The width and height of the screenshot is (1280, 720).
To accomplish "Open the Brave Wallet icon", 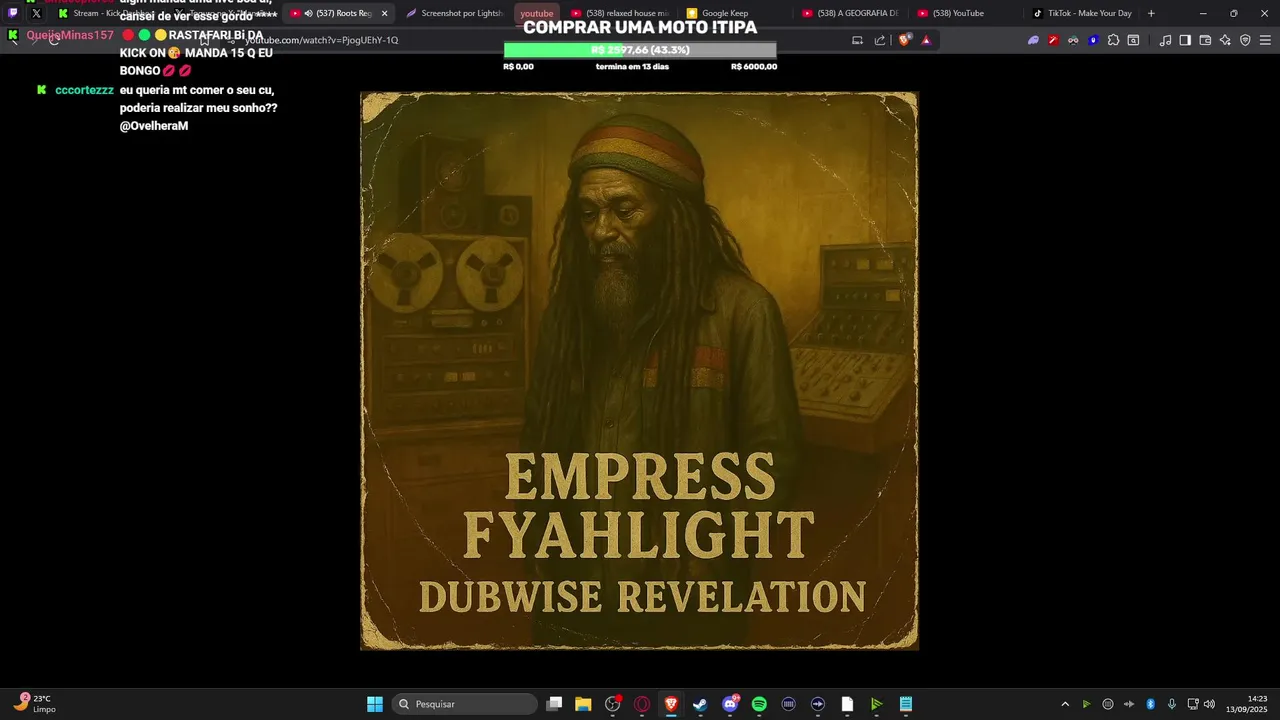I will coord(1205,40).
